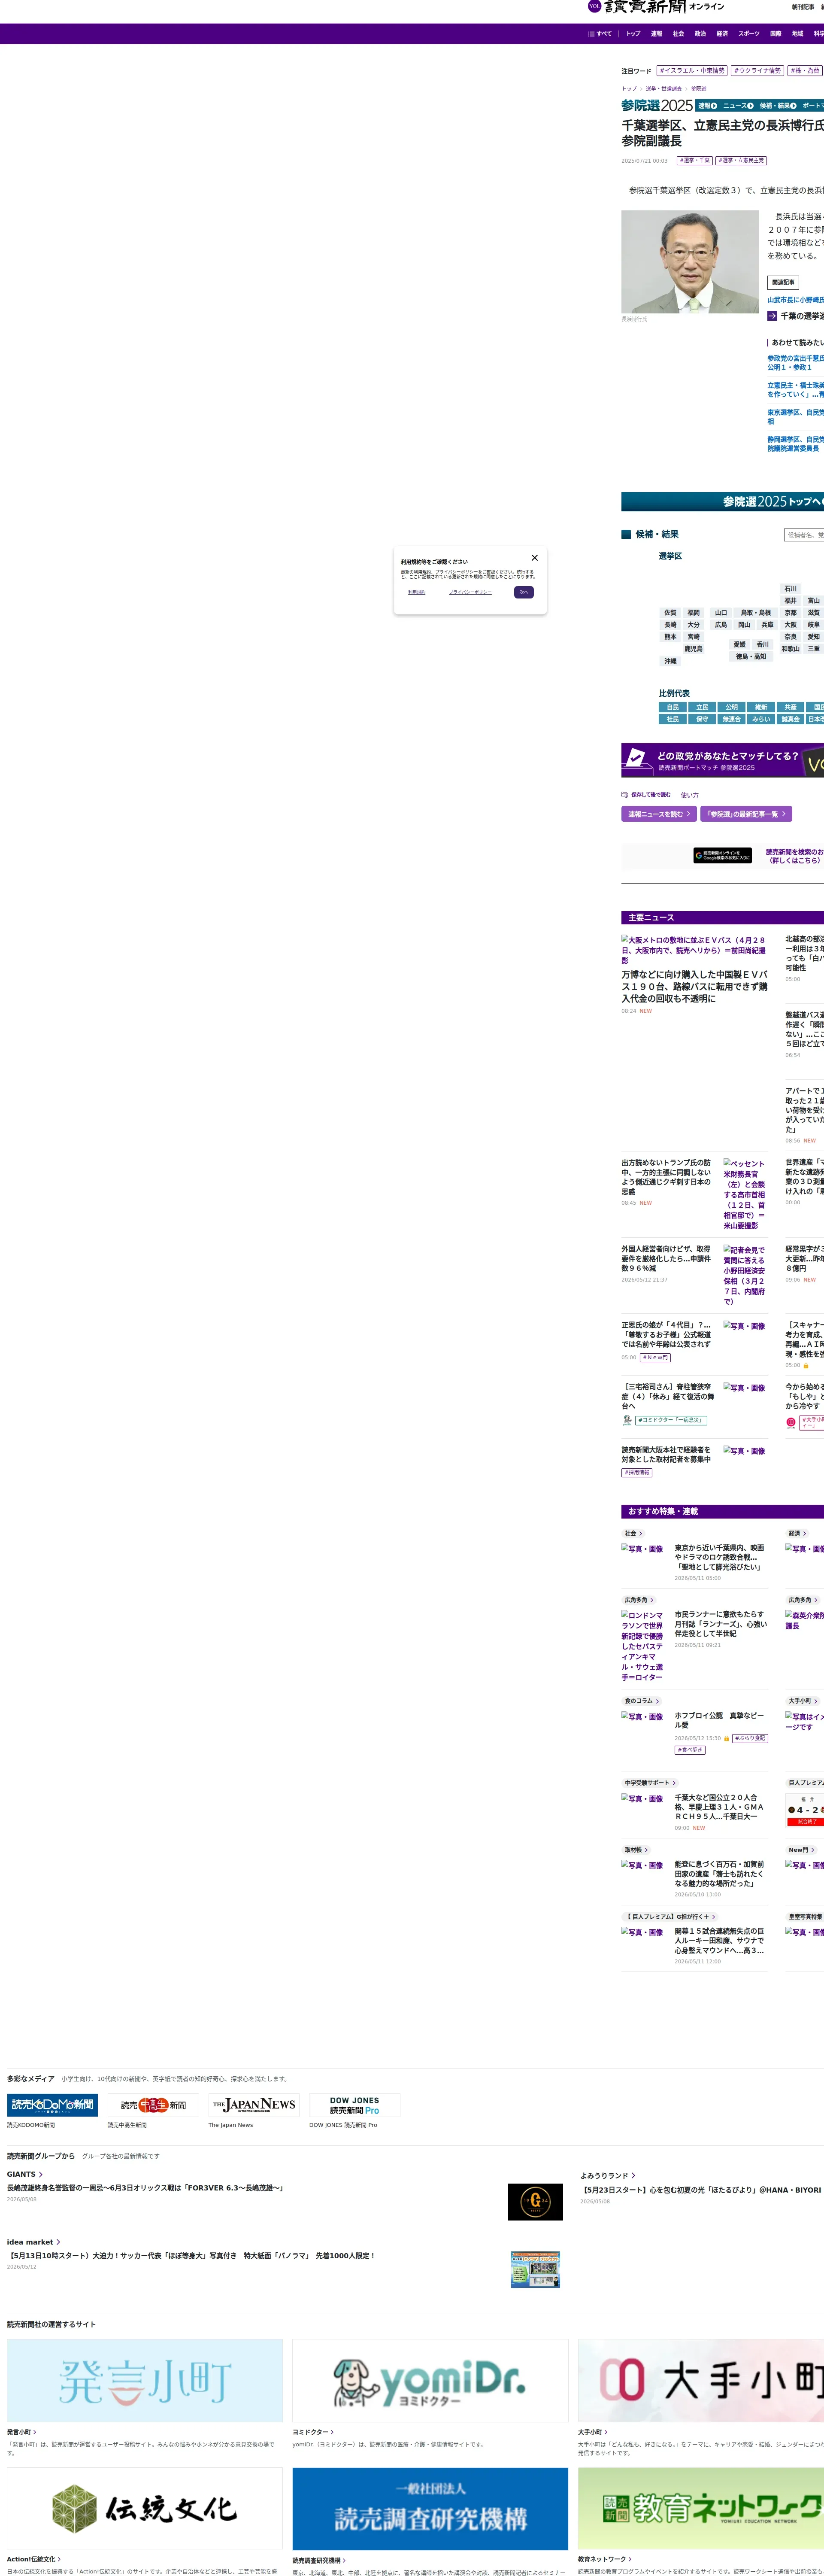824x2576 pixels.
Task: Choose 公明 under 比例代表
Action: pyautogui.click(x=732, y=707)
